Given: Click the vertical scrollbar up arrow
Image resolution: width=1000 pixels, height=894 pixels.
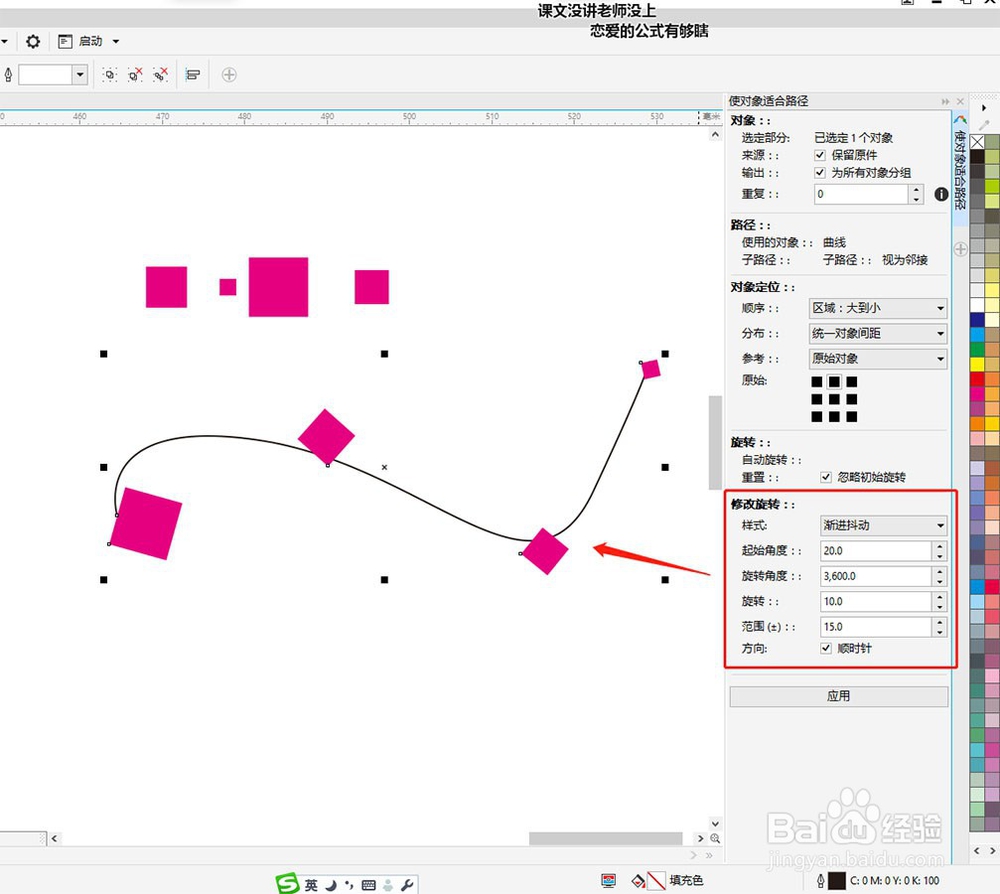Looking at the screenshot, I should tap(715, 135).
